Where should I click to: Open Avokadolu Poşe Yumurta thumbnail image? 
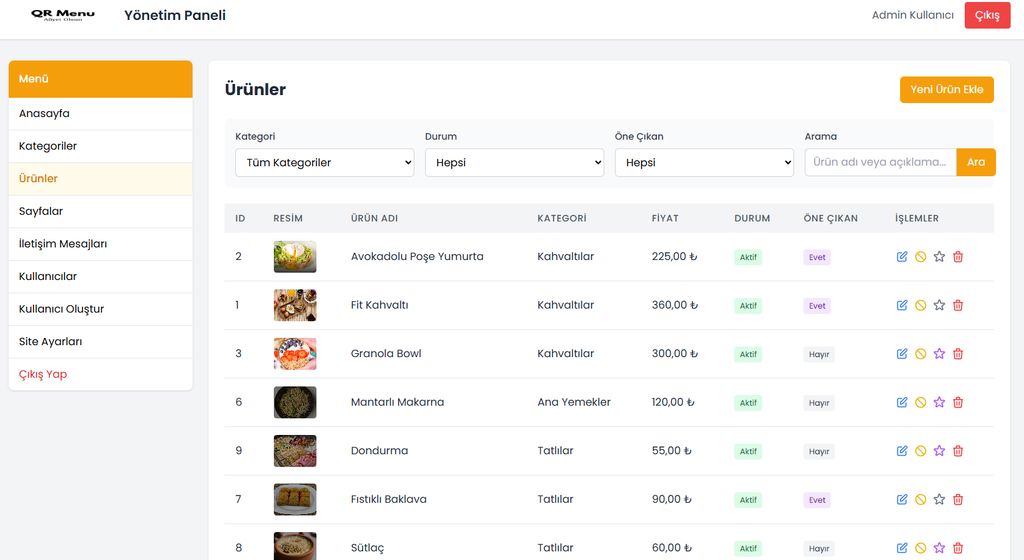[295, 257]
